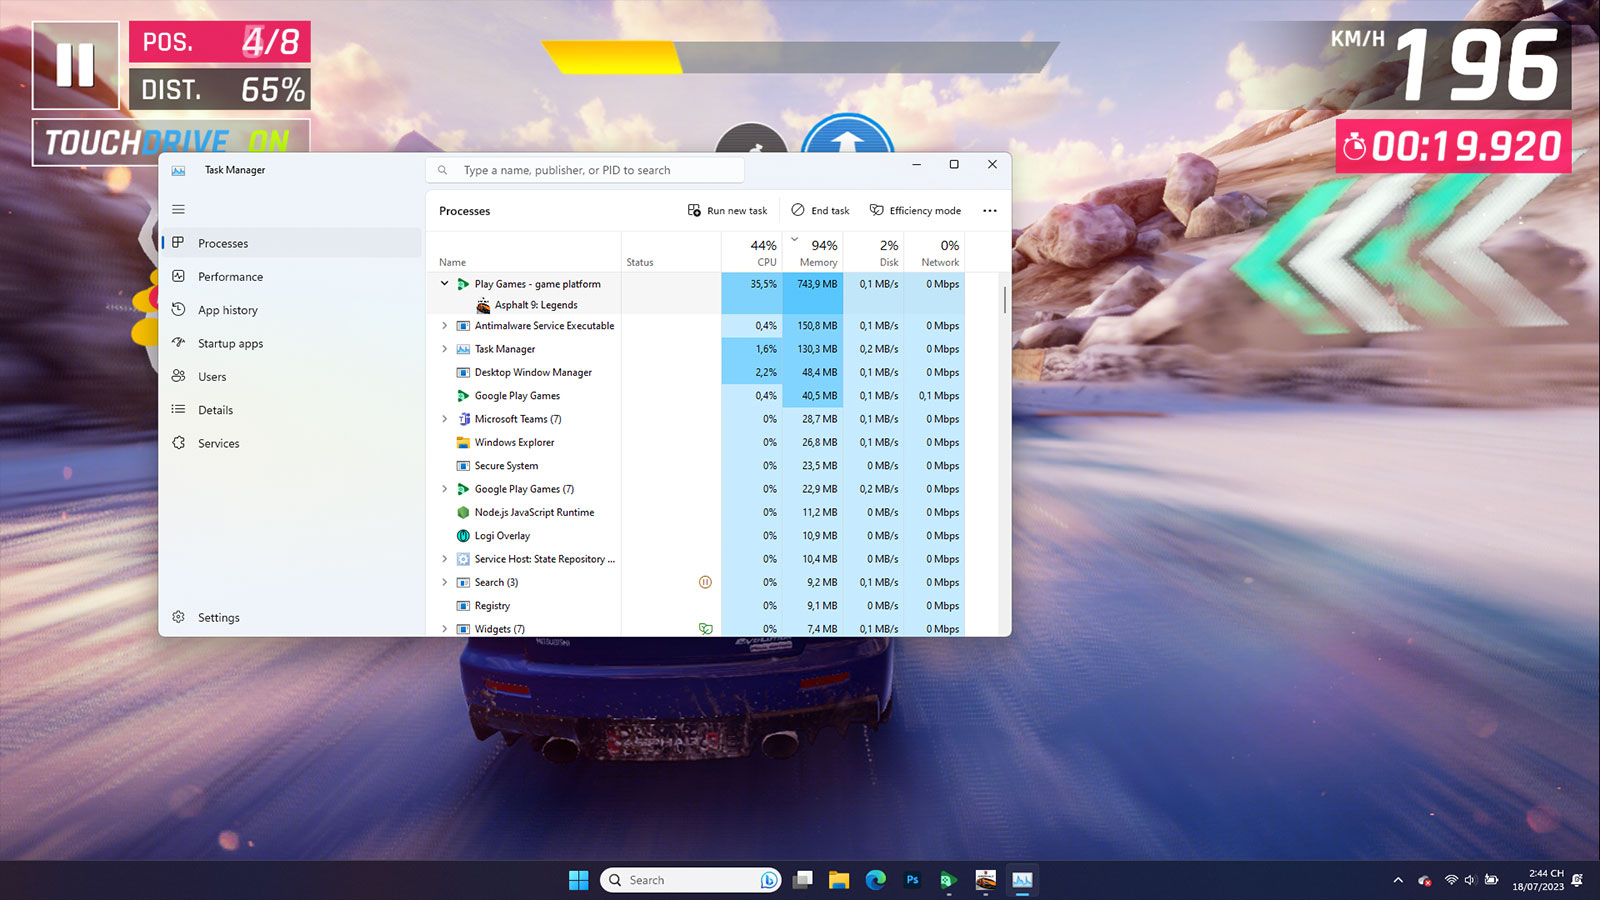Pause the Asphalt 9 race

[75, 65]
